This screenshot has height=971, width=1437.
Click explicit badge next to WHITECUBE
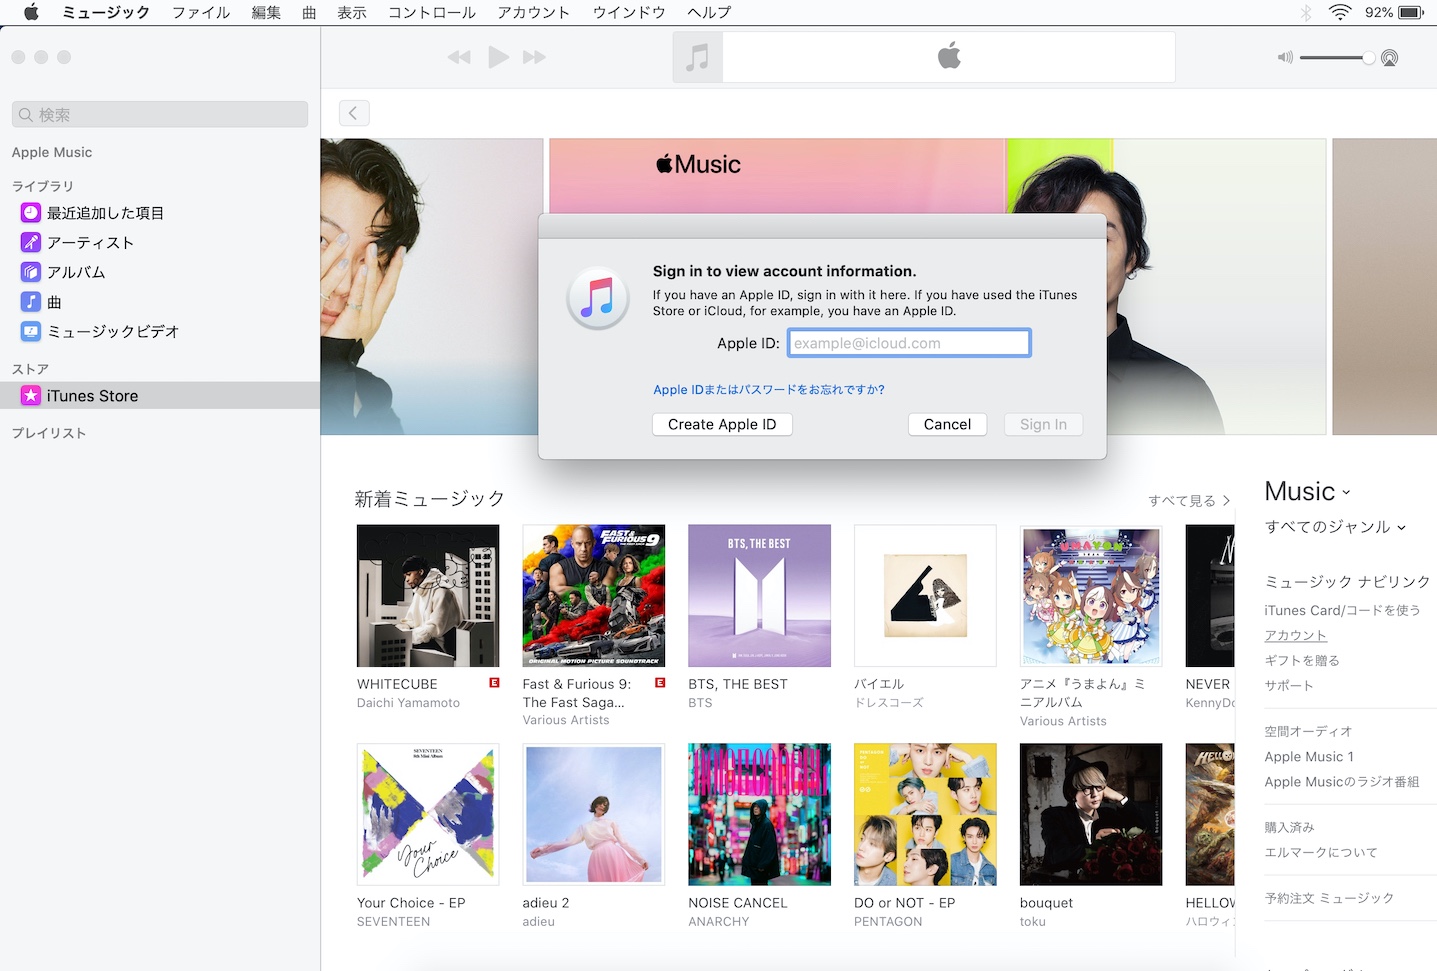pyautogui.click(x=494, y=683)
